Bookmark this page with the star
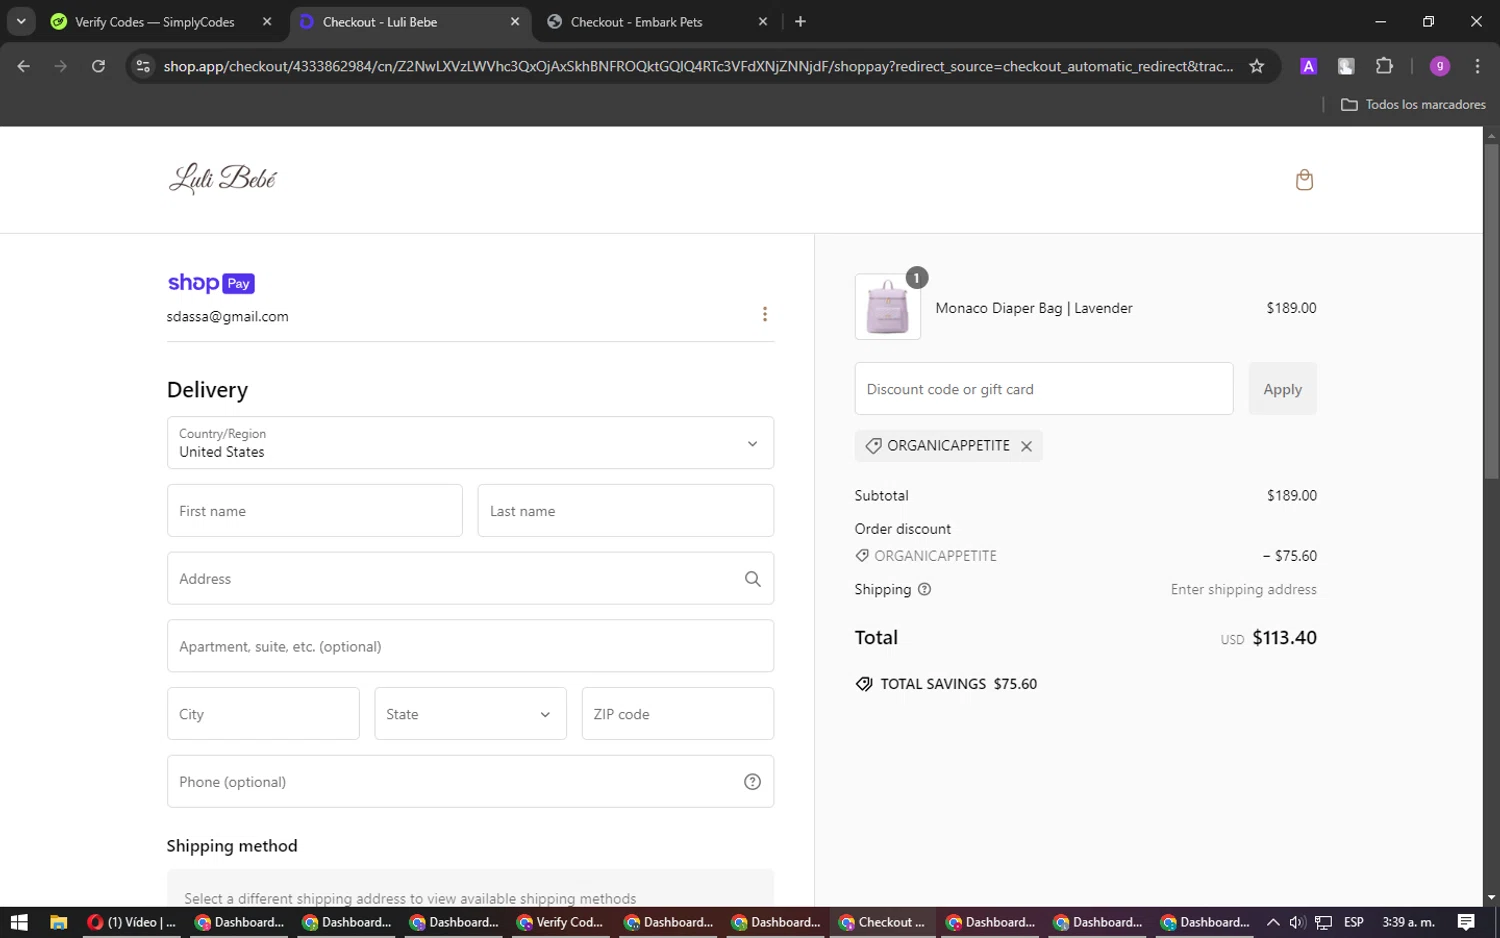The width and height of the screenshot is (1500, 938). point(1257,66)
